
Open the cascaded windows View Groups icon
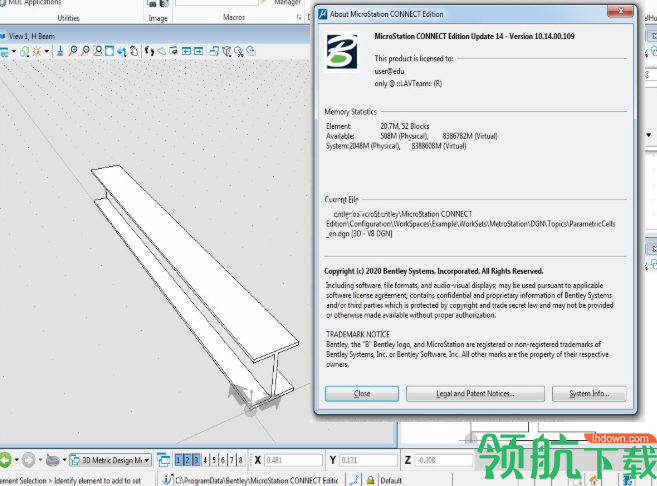(163, 460)
